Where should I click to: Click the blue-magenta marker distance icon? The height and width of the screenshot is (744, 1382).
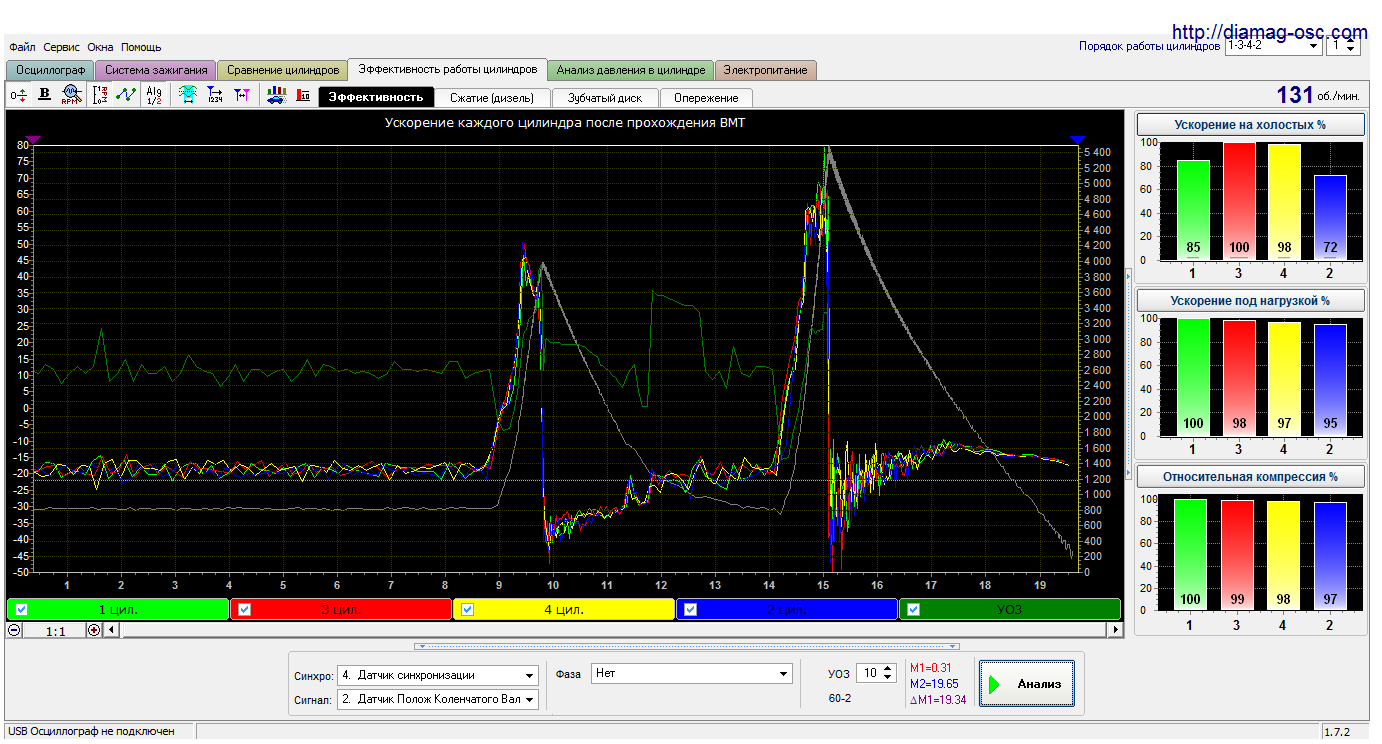(x=241, y=95)
